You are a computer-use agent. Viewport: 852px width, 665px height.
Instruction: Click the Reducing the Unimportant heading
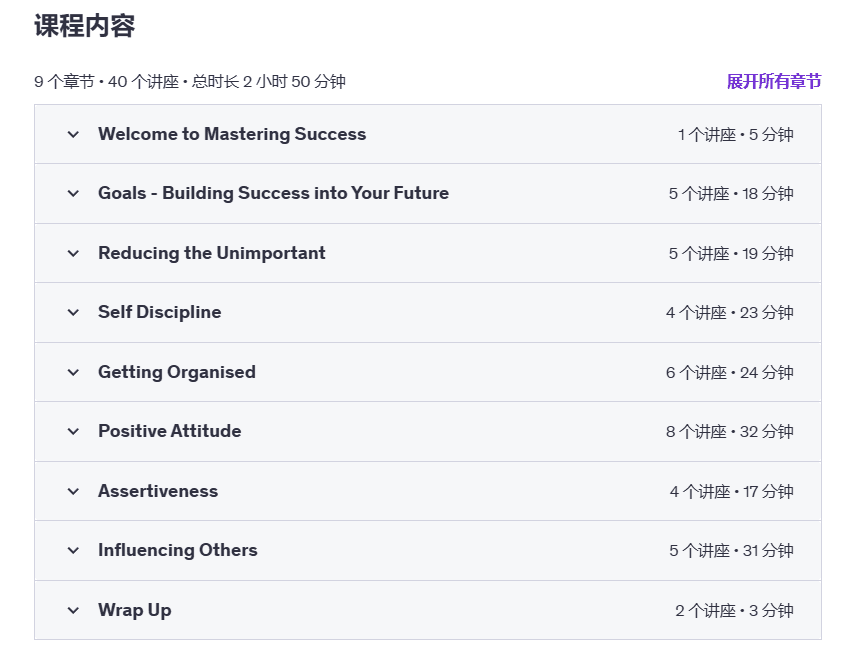[212, 253]
